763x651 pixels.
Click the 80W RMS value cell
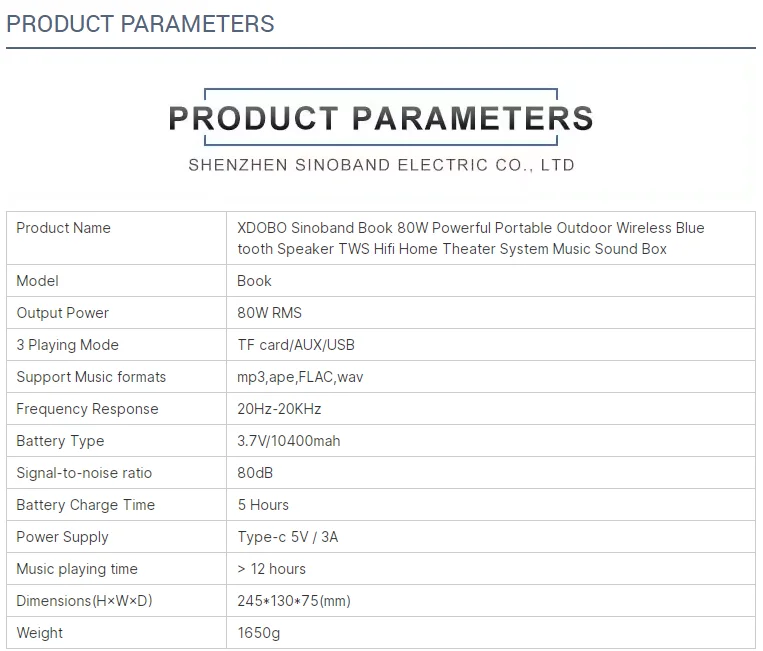(x=269, y=313)
